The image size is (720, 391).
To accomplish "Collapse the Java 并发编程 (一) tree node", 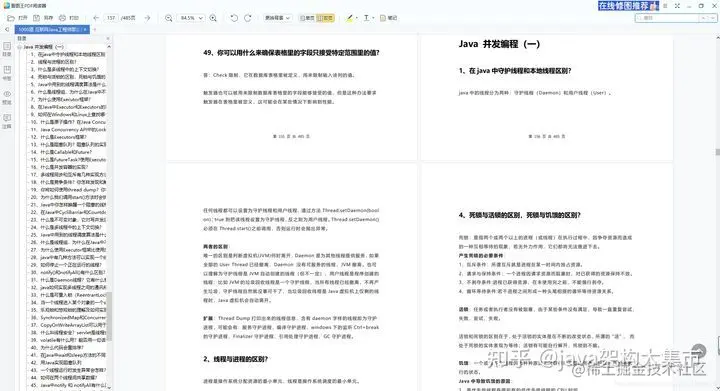I will coord(20,47).
